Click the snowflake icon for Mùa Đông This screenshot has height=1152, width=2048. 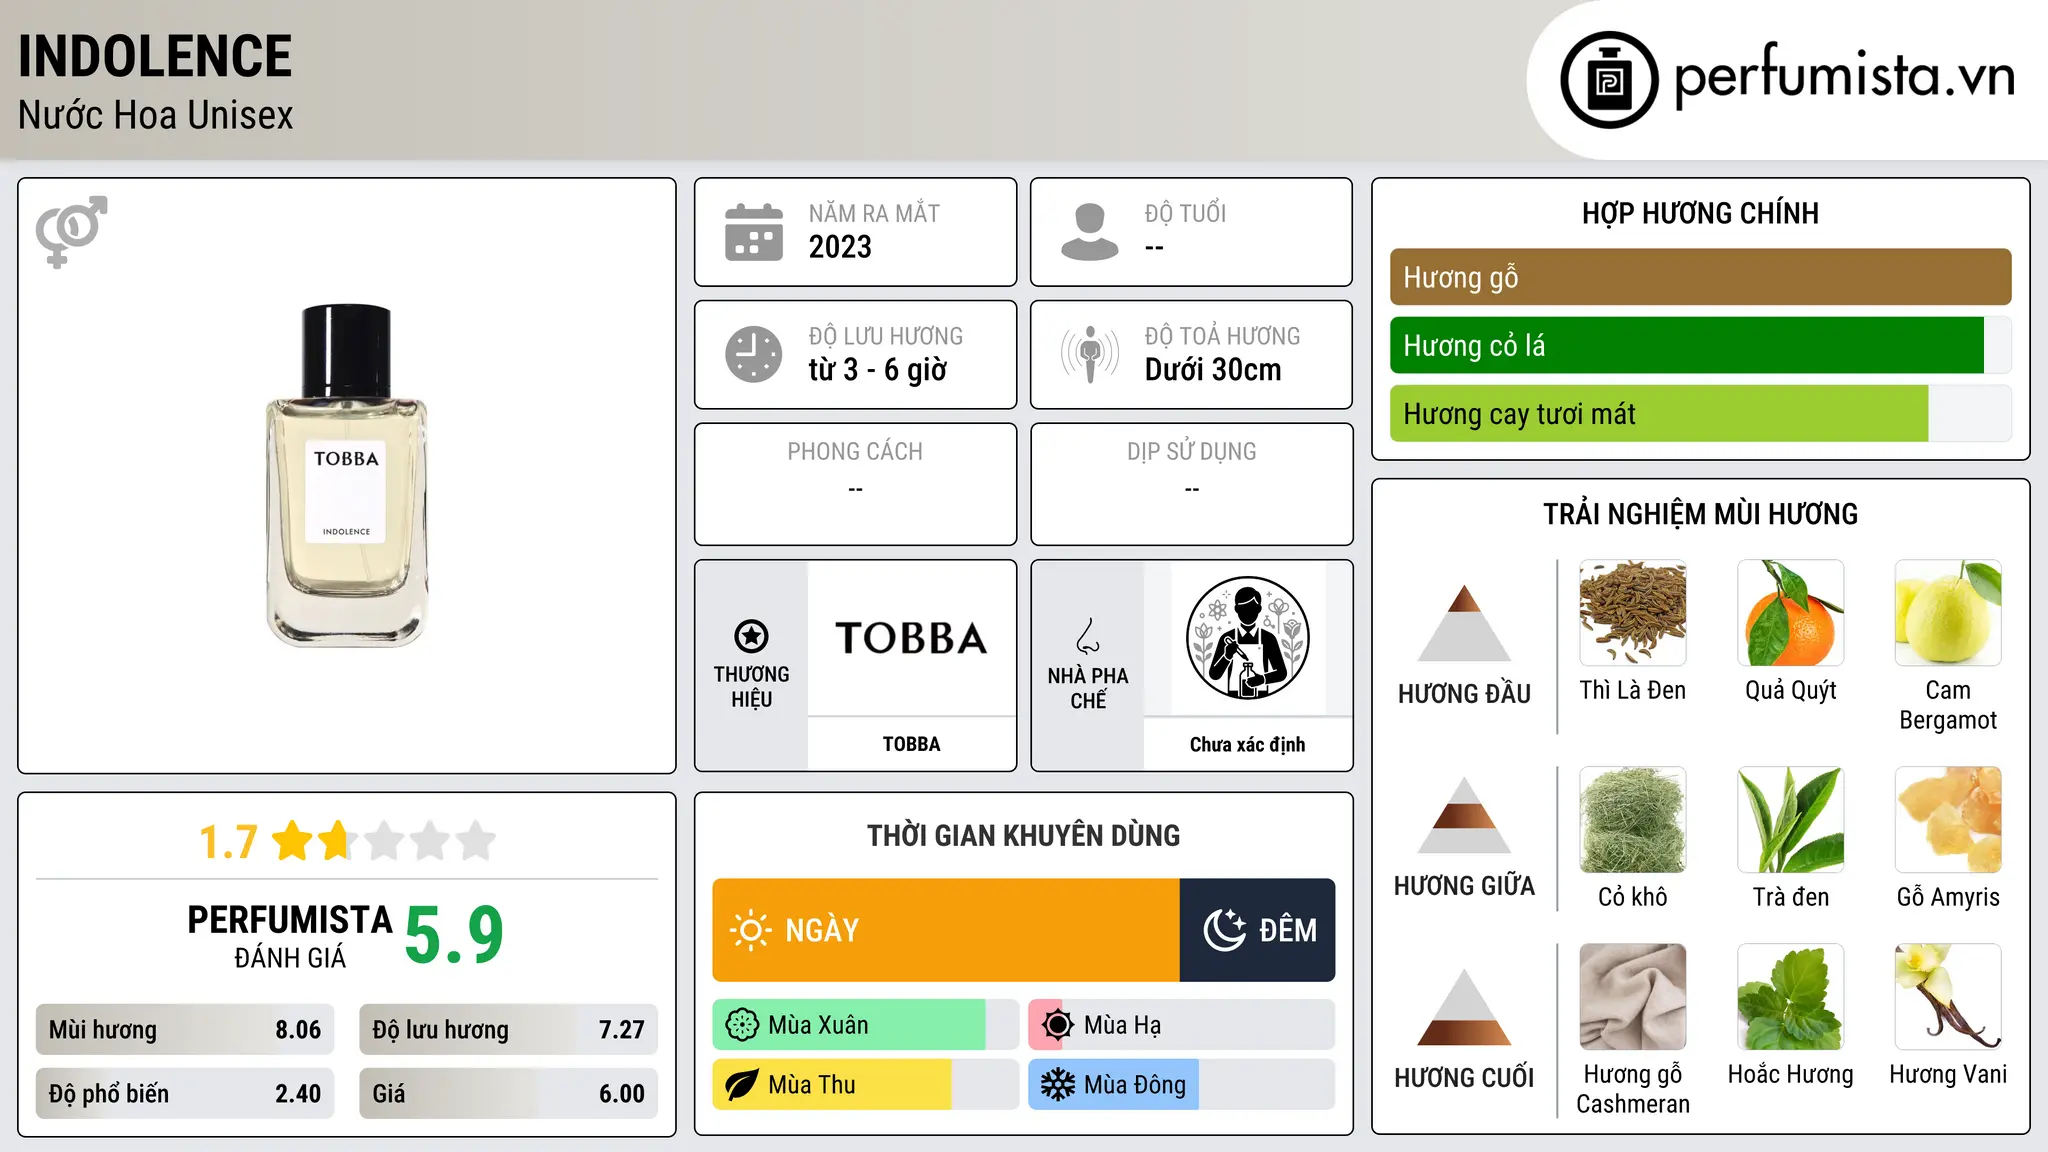[x=1058, y=1085]
